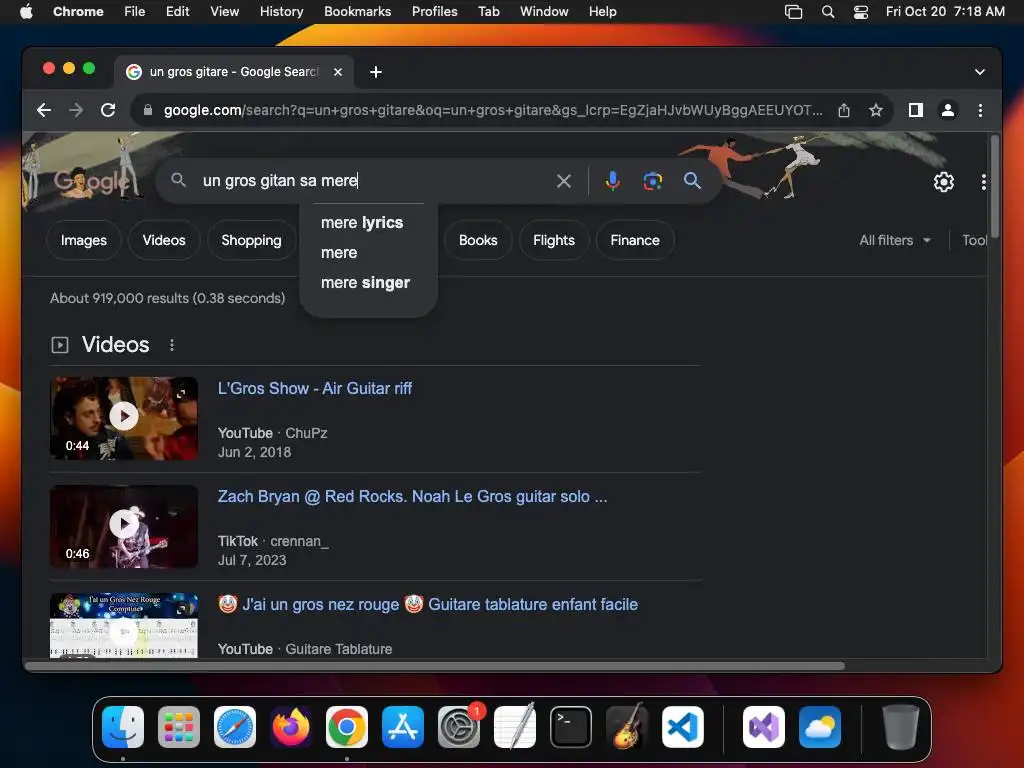Open the Bookmarks menu
The height and width of the screenshot is (768, 1024).
[x=357, y=12]
